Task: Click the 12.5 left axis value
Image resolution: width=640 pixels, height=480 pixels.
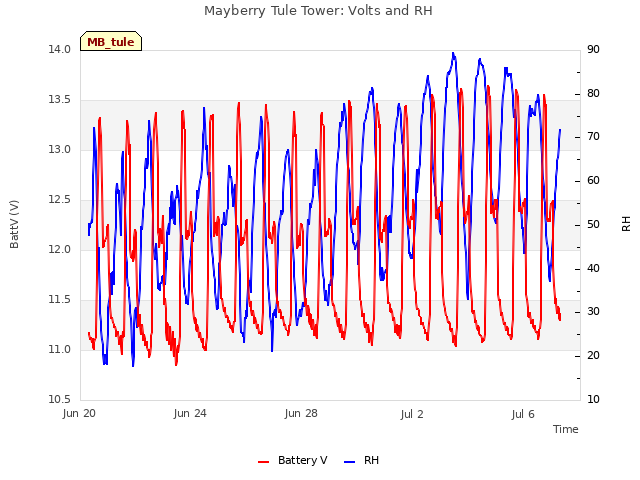Action: coord(60,200)
